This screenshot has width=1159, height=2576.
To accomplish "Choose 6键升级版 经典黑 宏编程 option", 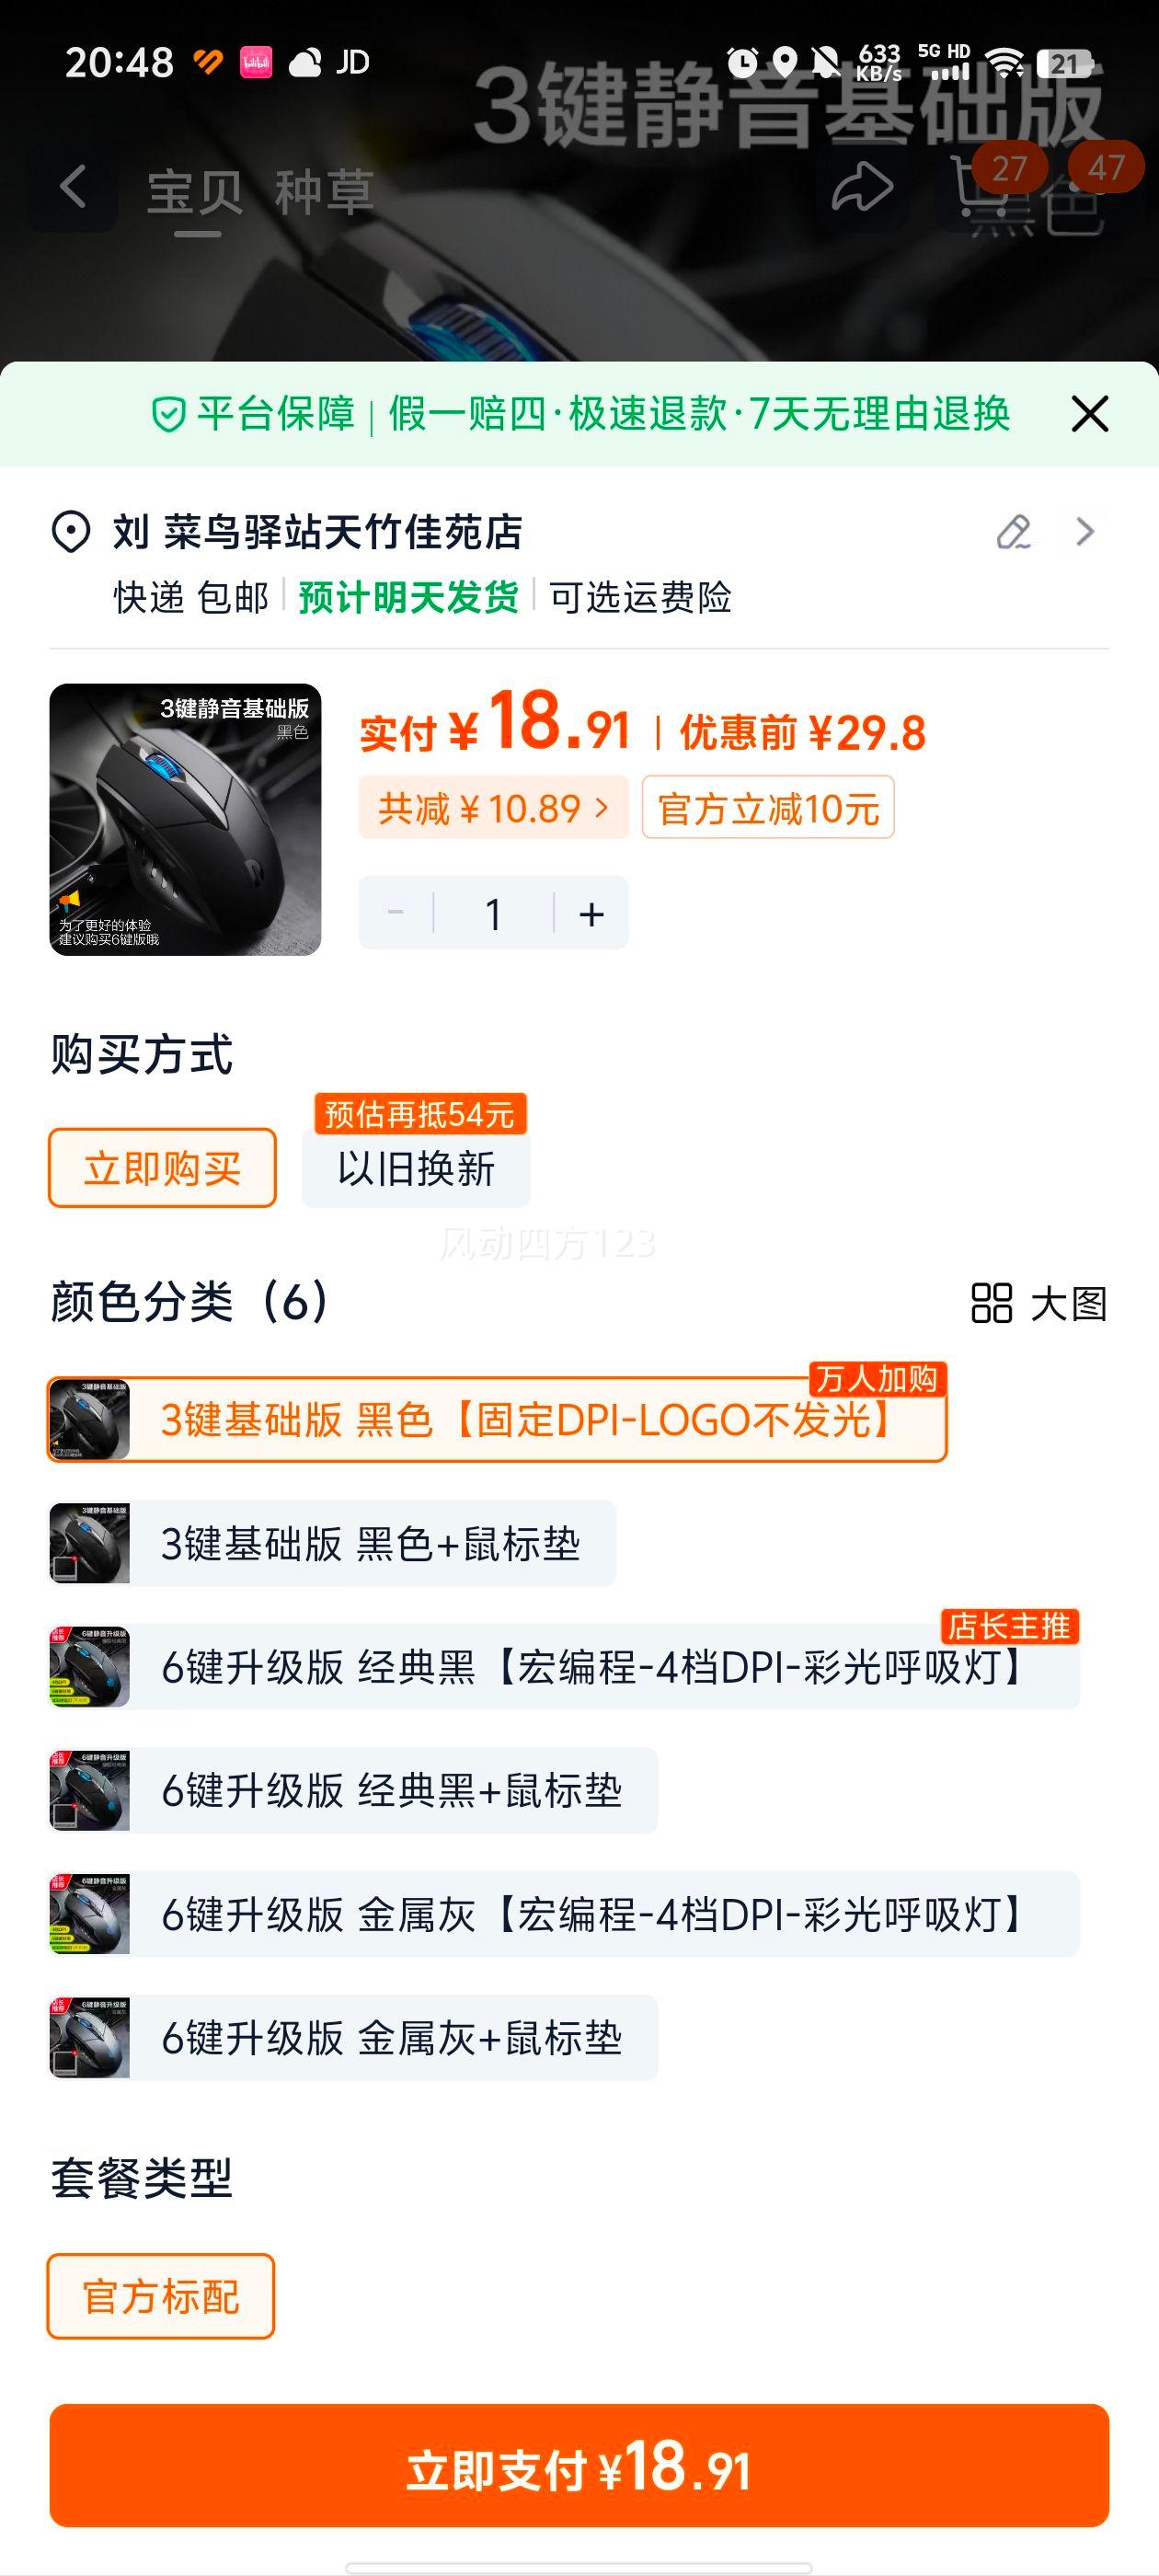I will pos(565,1668).
